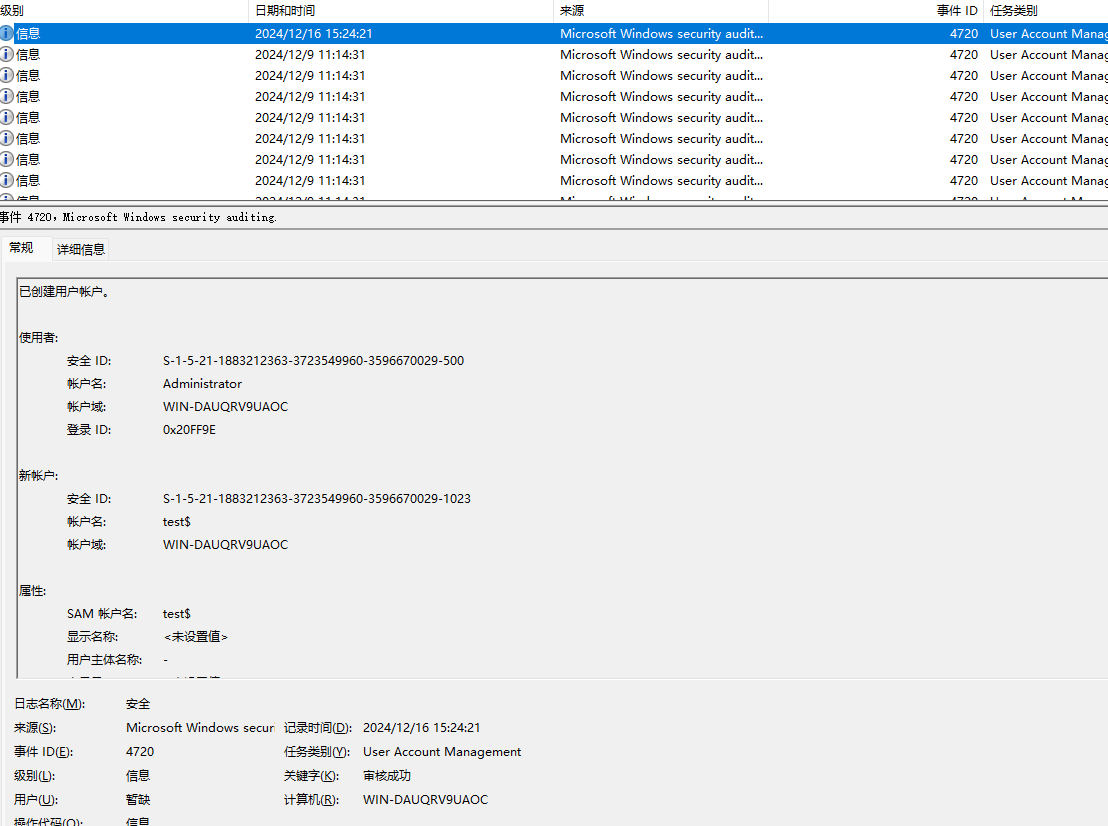
Task: Click the info icon of the 15:24:21 event row
Action: pyautogui.click(x=6, y=33)
